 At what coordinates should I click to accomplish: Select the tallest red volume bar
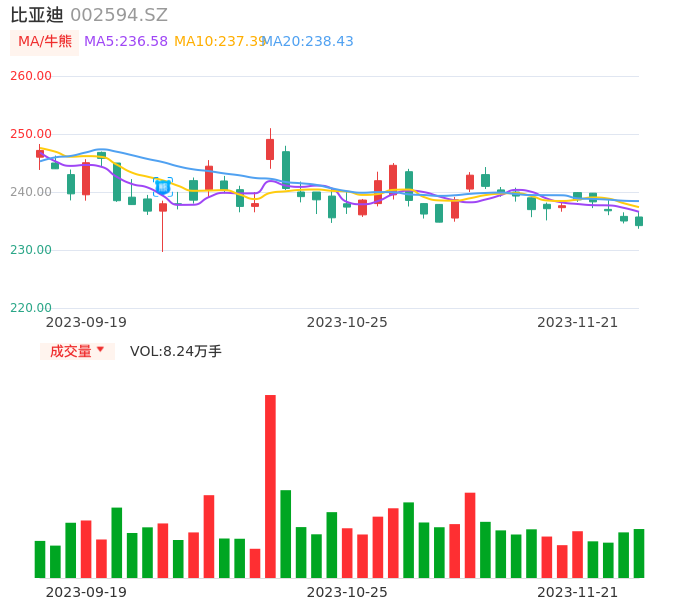coord(270,486)
